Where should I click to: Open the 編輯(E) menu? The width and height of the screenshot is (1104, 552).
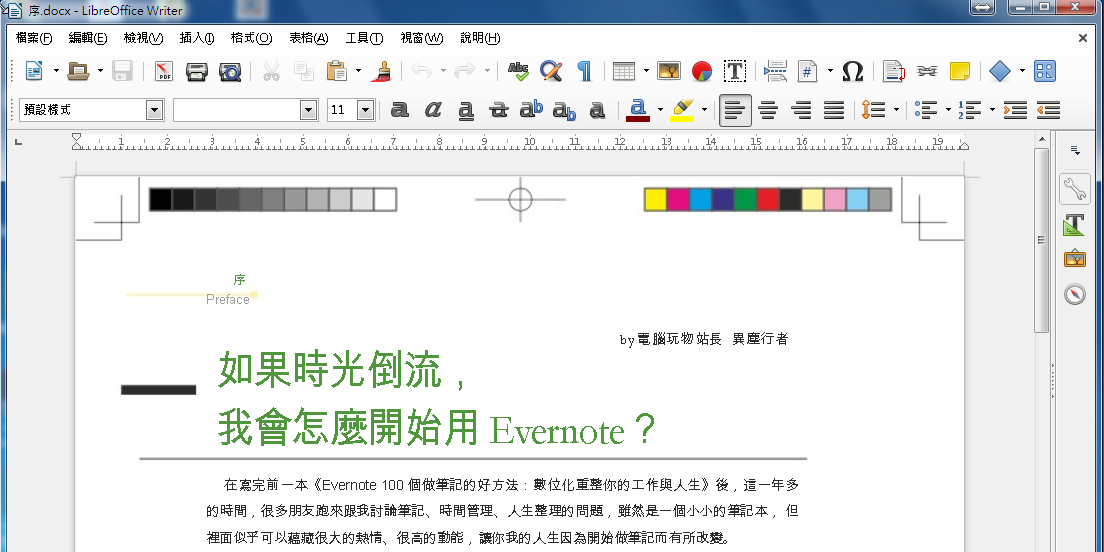click(88, 38)
